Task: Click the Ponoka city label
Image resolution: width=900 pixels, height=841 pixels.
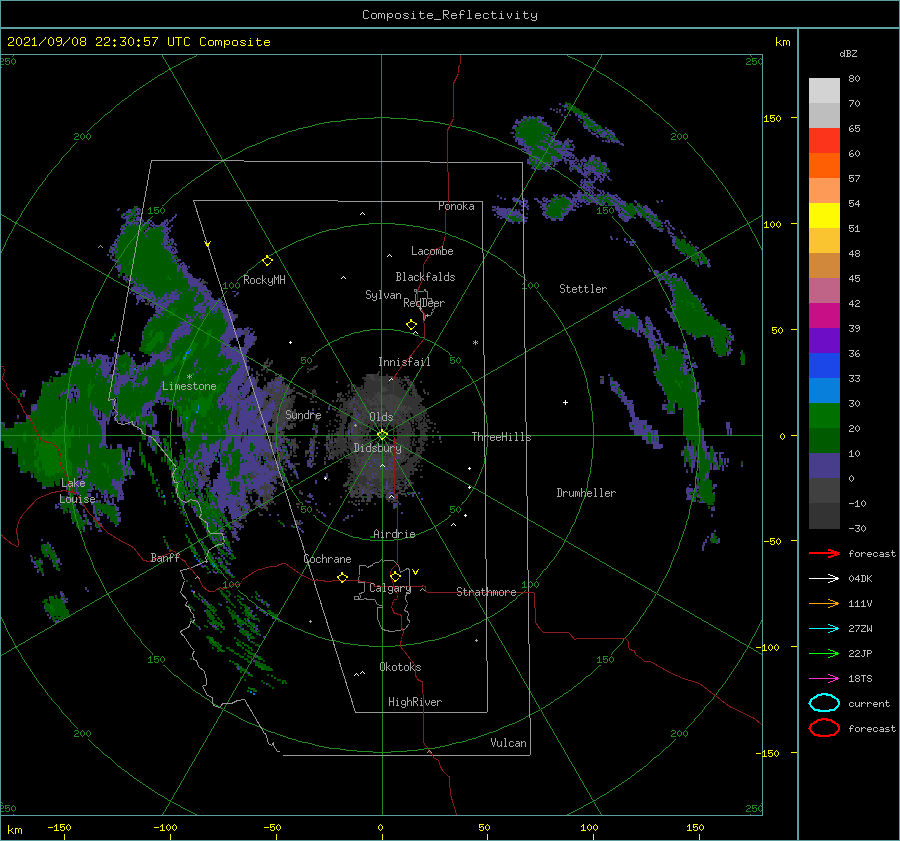Action: [456, 206]
